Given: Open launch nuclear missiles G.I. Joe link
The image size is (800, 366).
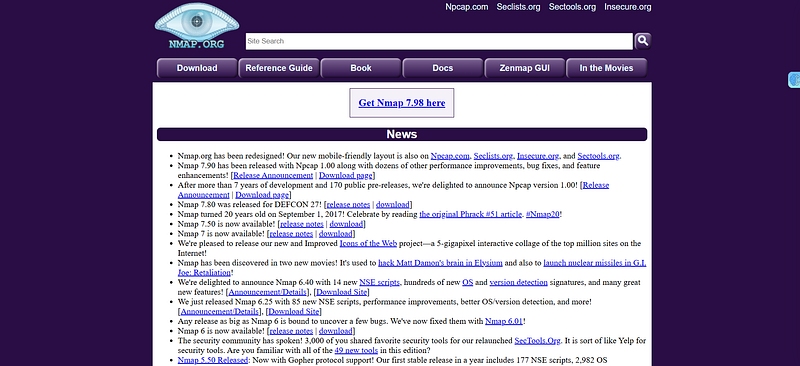Looking at the screenshot, I should coord(595,263).
